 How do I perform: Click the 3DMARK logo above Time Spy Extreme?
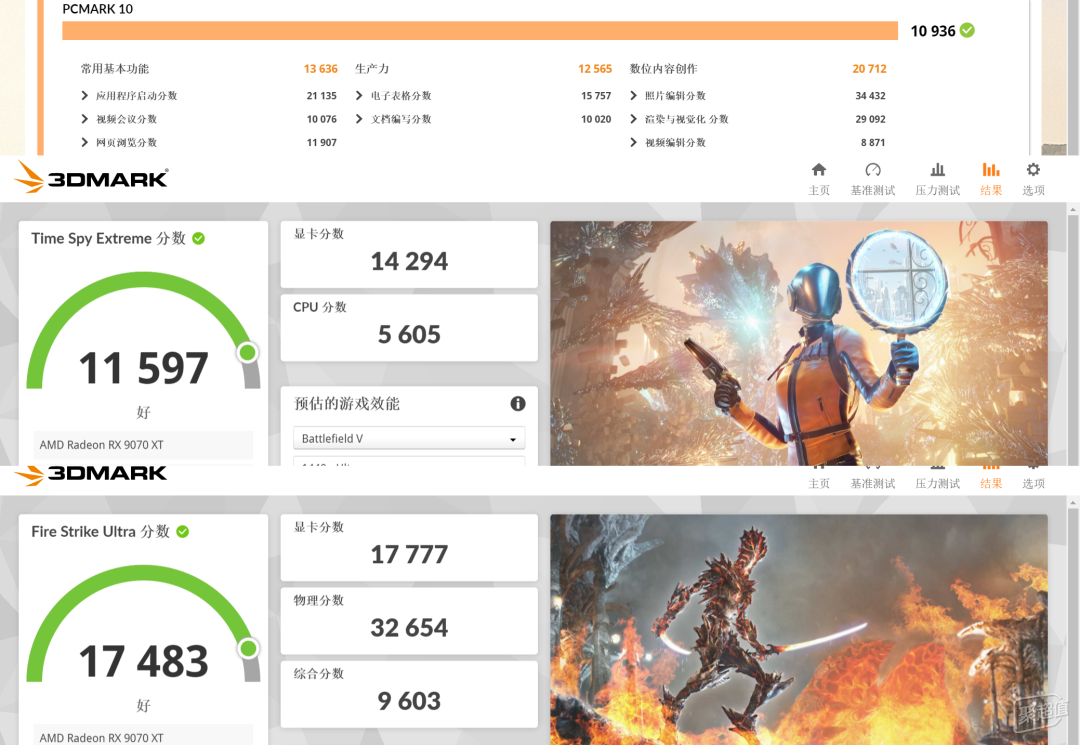tap(91, 177)
